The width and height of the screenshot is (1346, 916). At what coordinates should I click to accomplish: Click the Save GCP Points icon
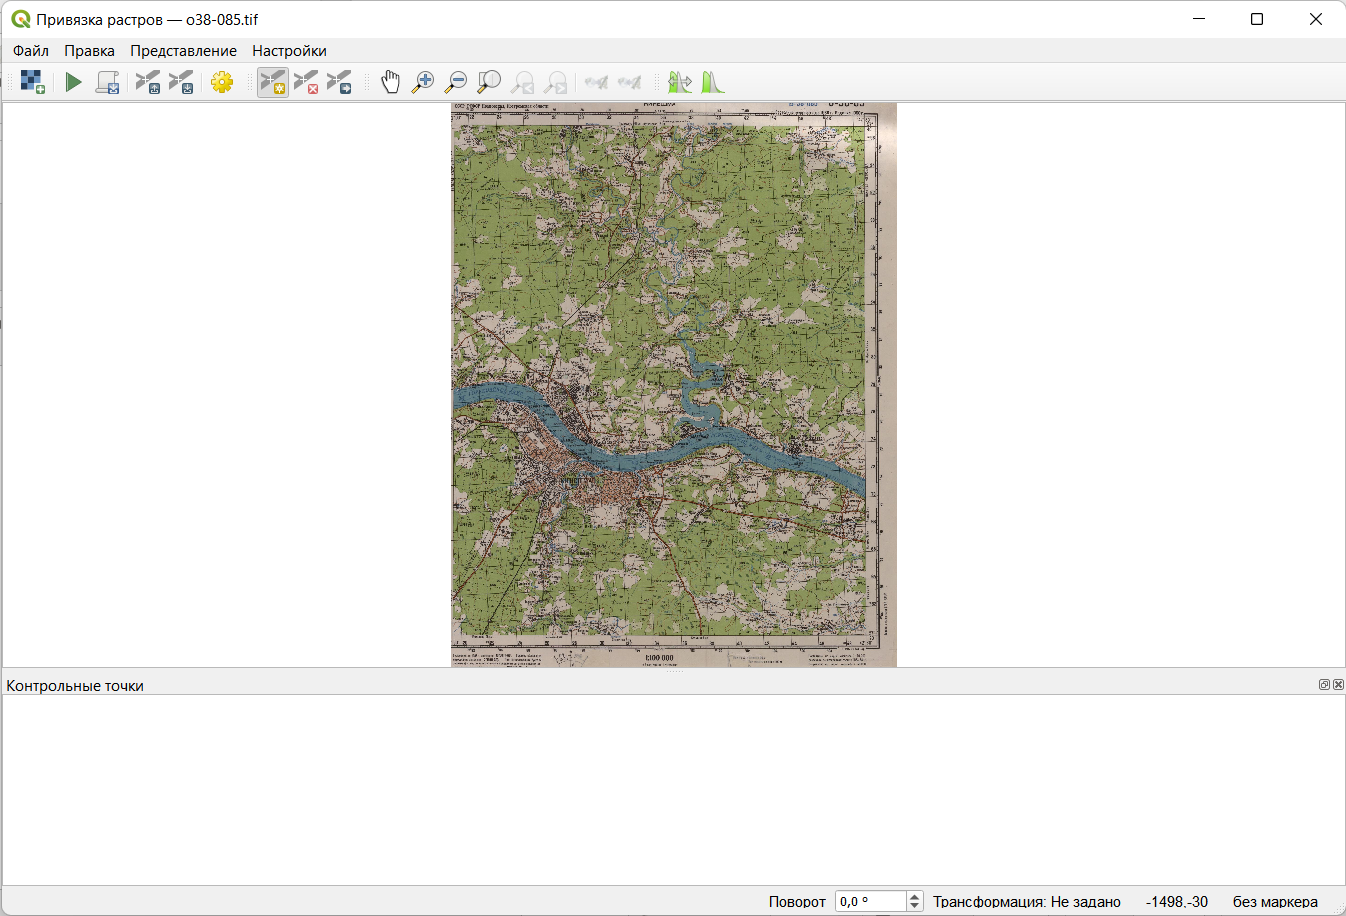click(181, 82)
